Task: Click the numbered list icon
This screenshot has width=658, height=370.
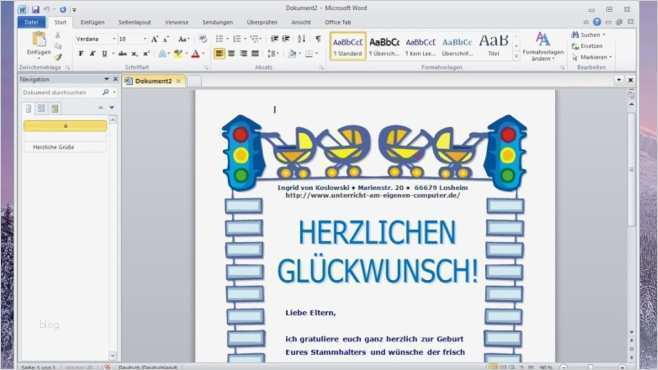Action: [x=237, y=39]
